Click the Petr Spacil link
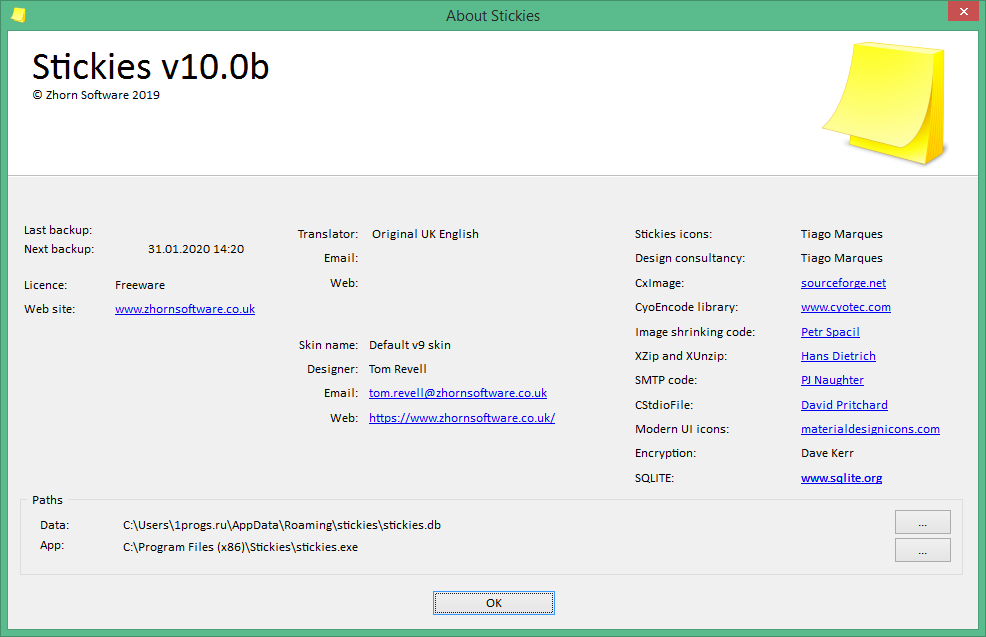The height and width of the screenshot is (637, 986). coord(830,332)
